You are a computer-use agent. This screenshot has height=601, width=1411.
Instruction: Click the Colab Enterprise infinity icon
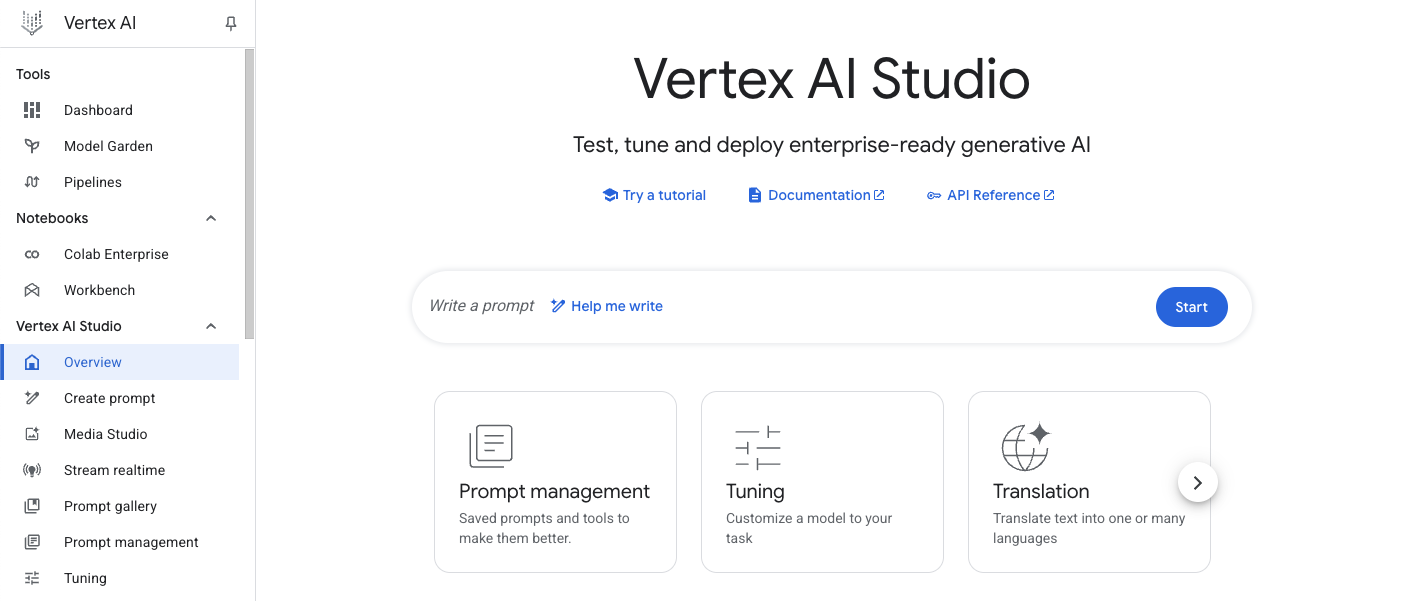coord(32,254)
